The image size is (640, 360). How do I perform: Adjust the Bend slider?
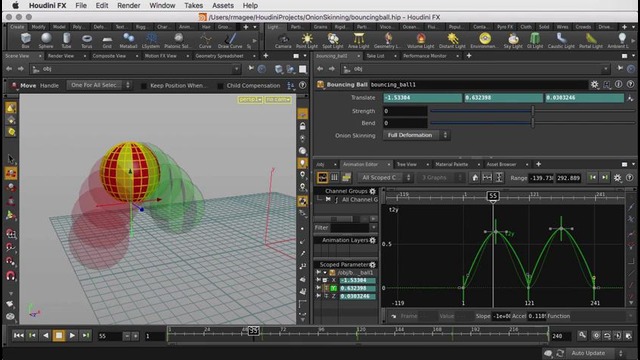point(532,123)
